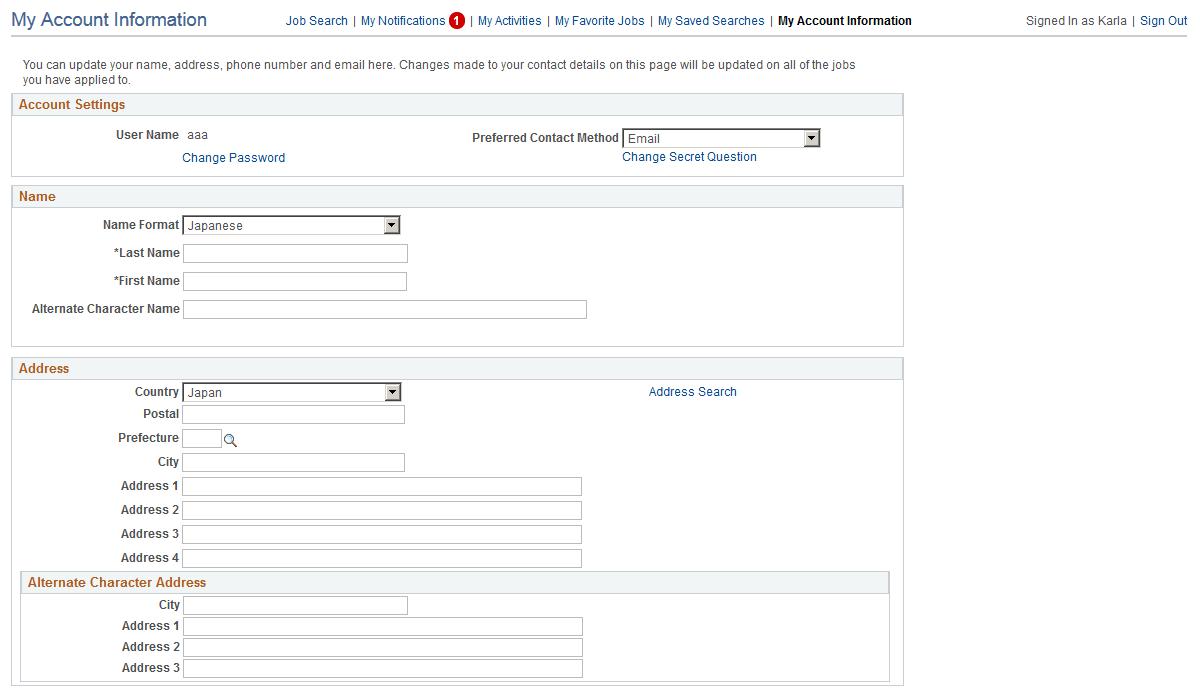This screenshot has height=692, width=1200.
Task: Click the Postal code input field
Action: point(293,414)
